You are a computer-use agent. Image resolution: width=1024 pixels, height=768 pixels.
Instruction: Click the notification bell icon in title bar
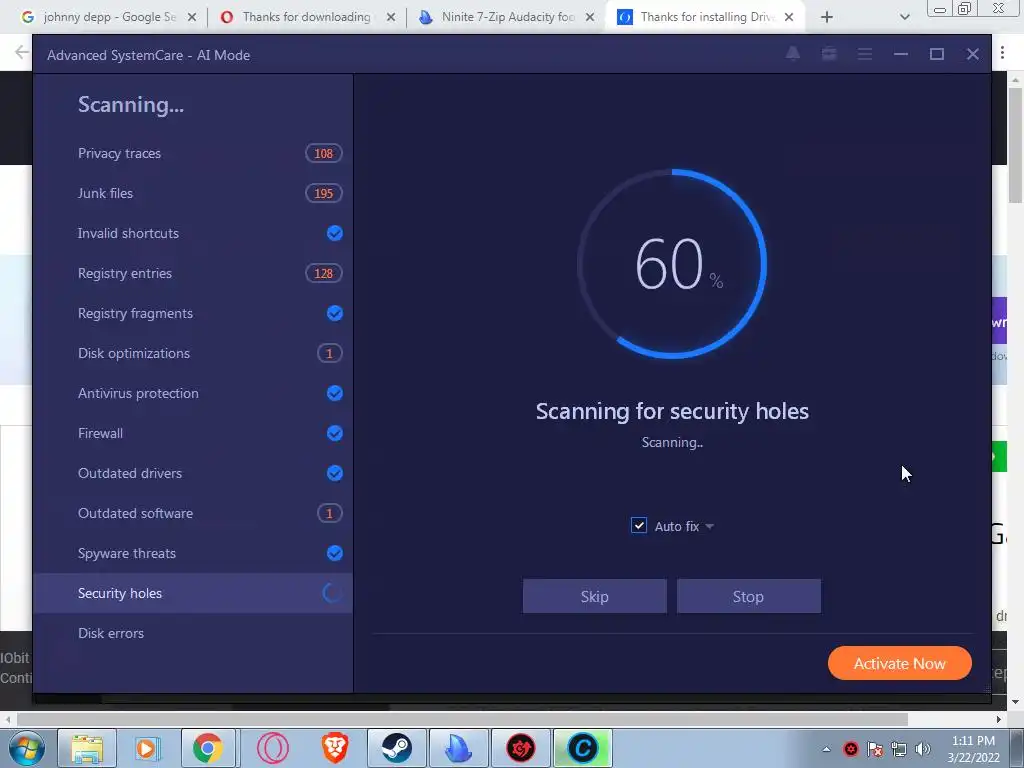click(x=793, y=54)
